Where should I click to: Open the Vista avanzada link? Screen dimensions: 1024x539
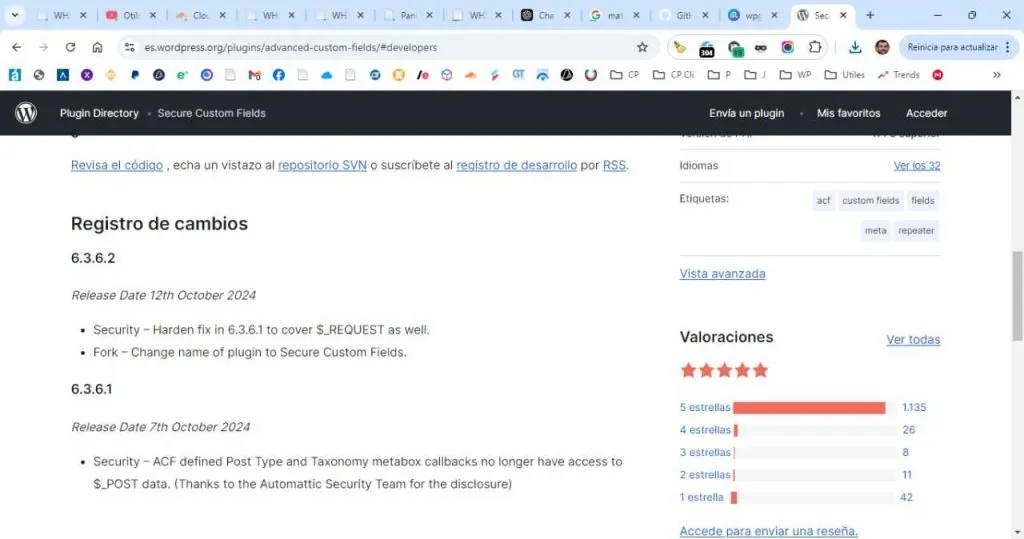click(722, 274)
